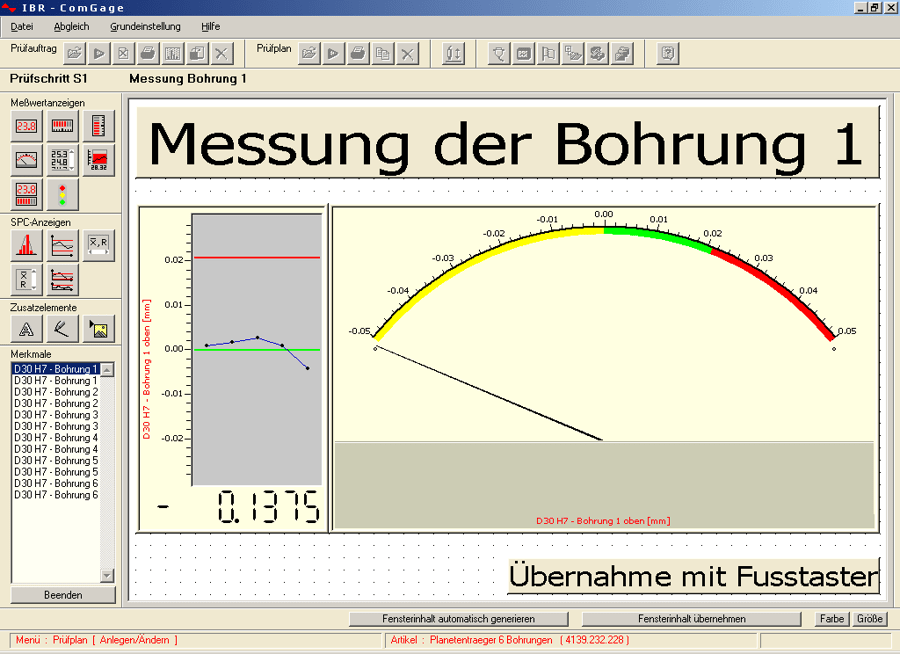Add the text label 'A' element
Image resolution: width=900 pixels, height=654 pixels.
(x=26, y=329)
